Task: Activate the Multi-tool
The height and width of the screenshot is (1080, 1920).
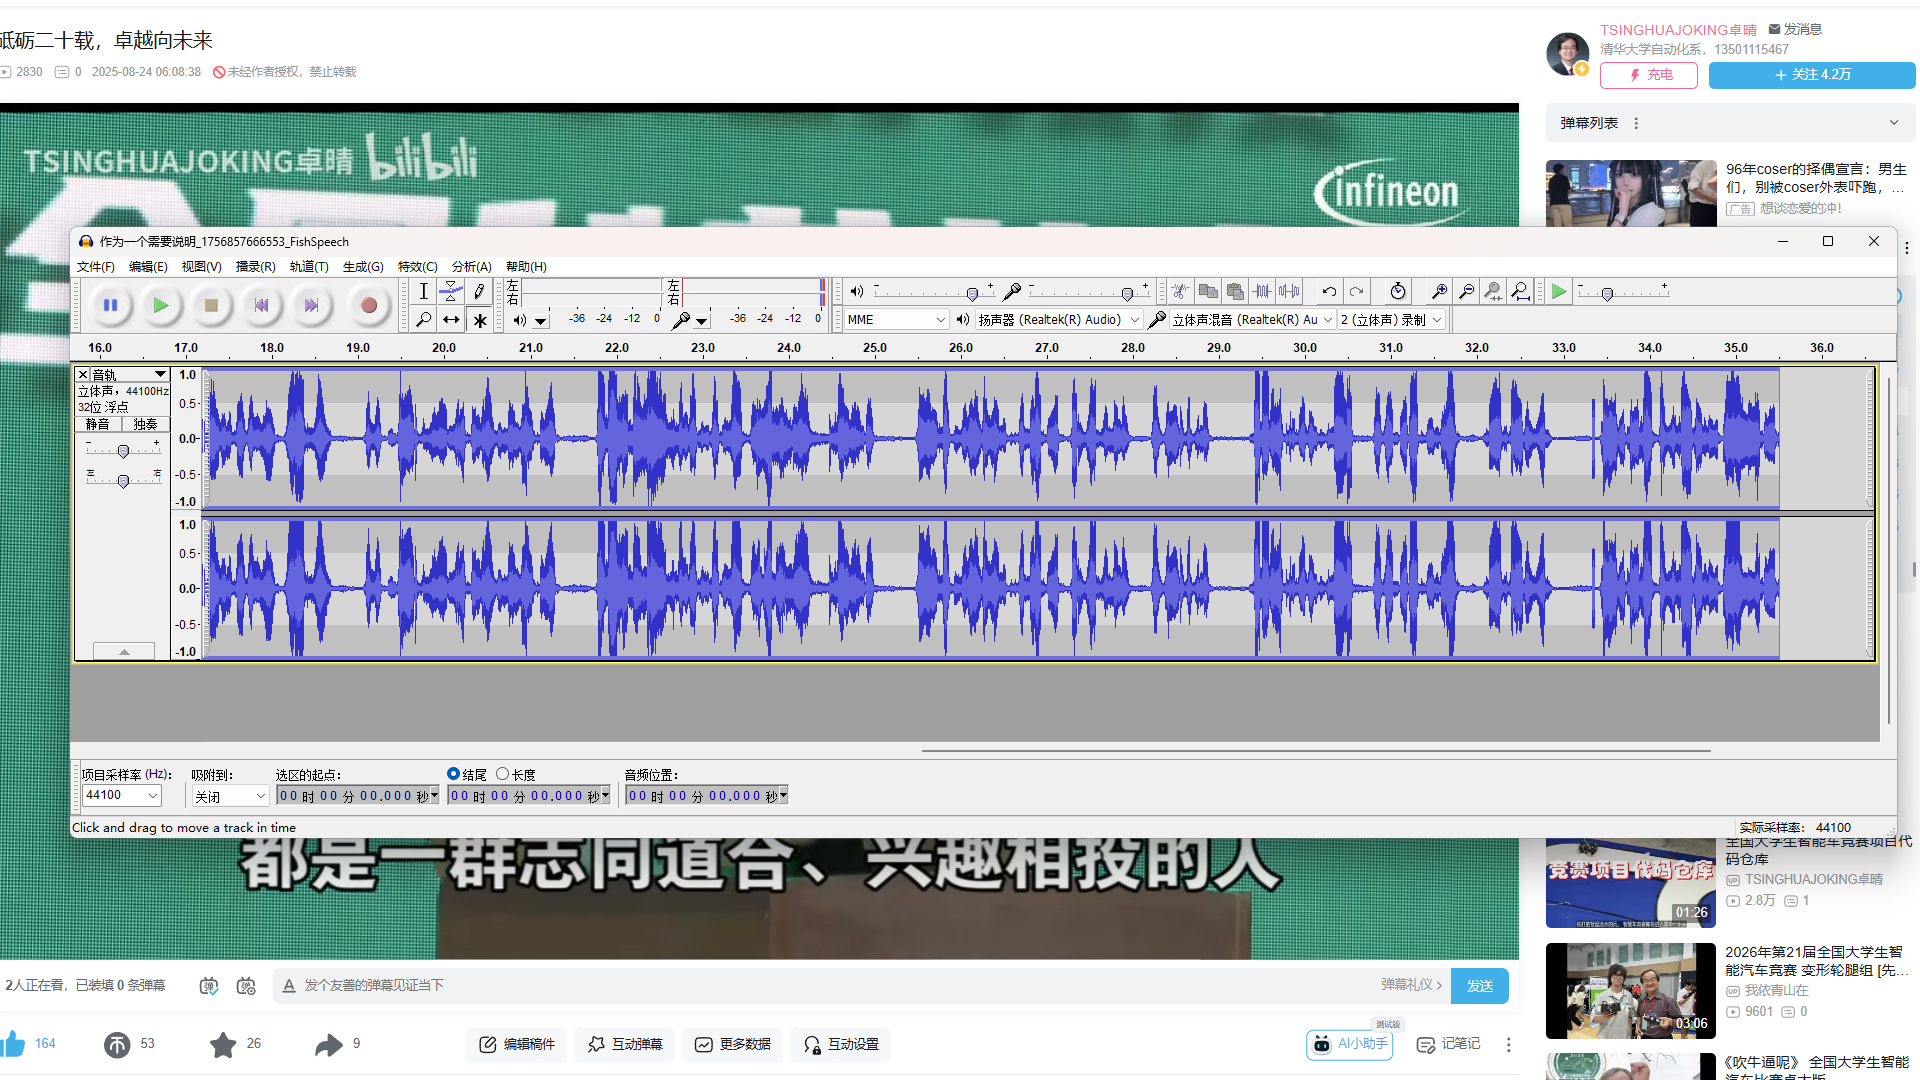Action: pos(479,320)
